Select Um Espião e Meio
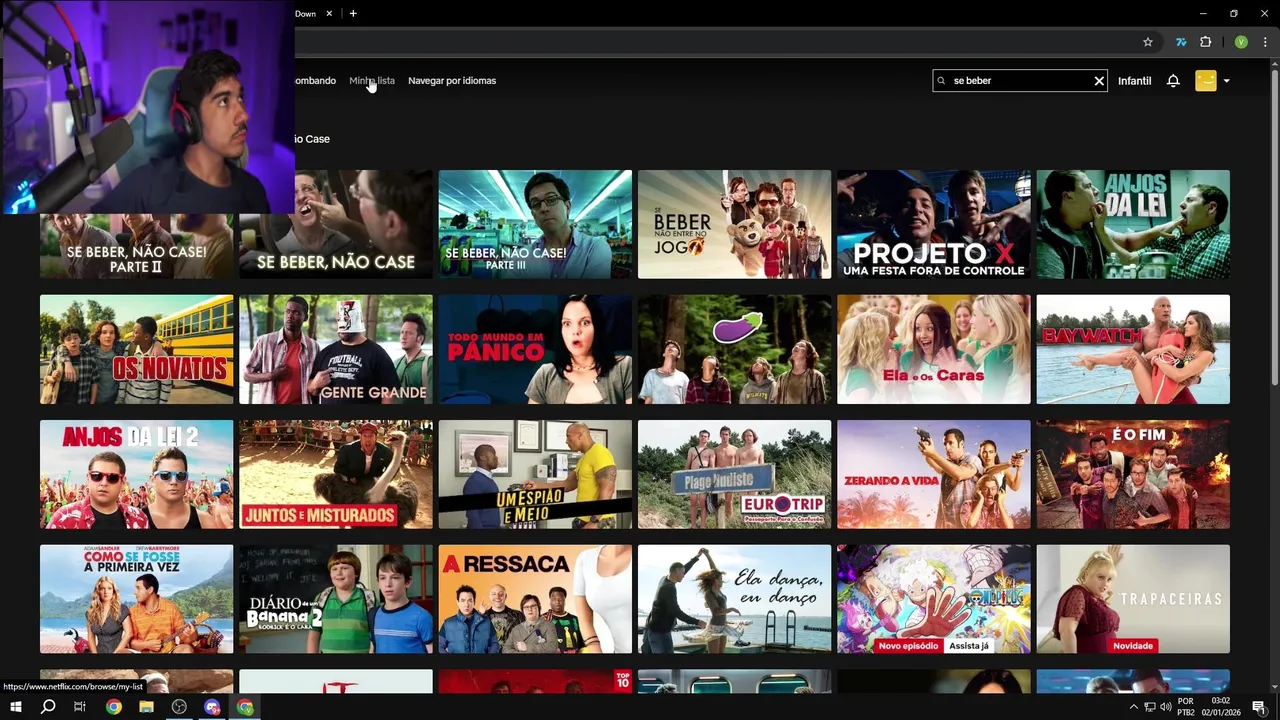 (535, 474)
